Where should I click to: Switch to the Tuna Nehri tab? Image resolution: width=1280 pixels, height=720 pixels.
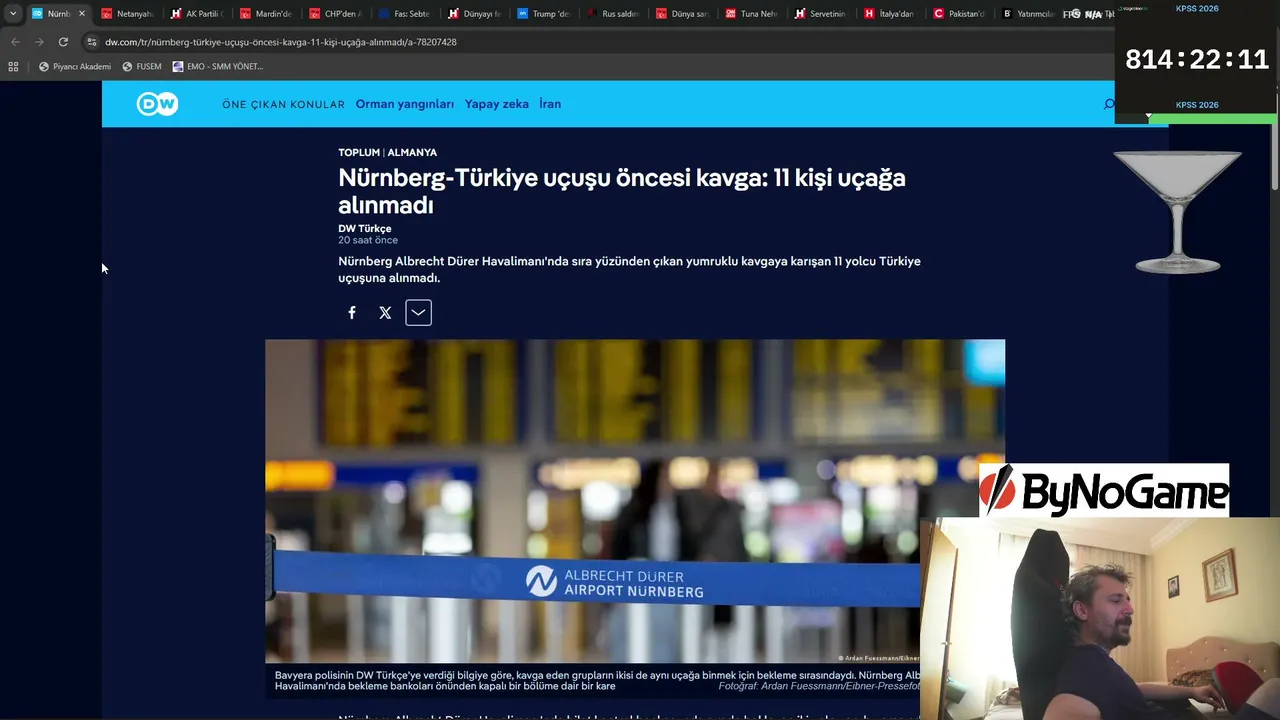pos(750,14)
